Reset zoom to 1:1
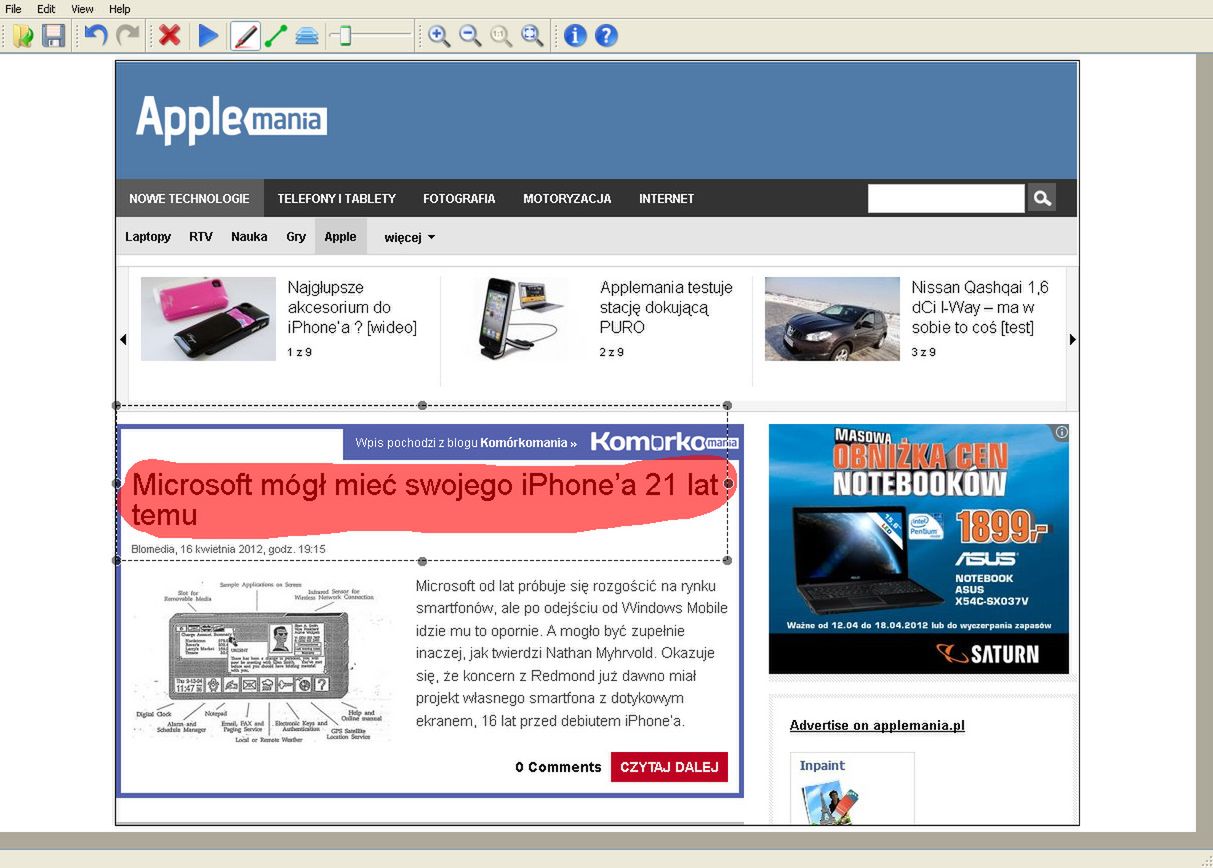Image resolution: width=1213 pixels, height=868 pixels. tap(501, 36)
